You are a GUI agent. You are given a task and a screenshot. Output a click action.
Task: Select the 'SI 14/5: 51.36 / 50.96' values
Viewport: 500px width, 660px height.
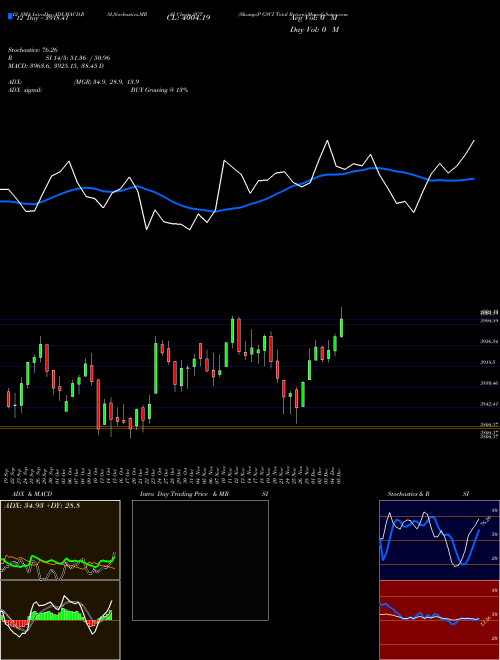pos(78,58)
